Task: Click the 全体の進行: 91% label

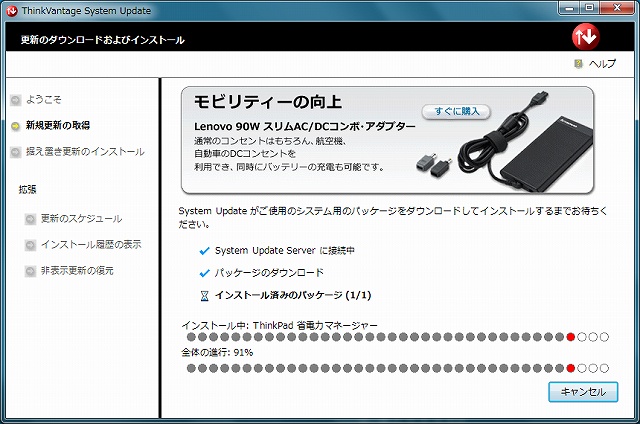Action: (217, 352)
